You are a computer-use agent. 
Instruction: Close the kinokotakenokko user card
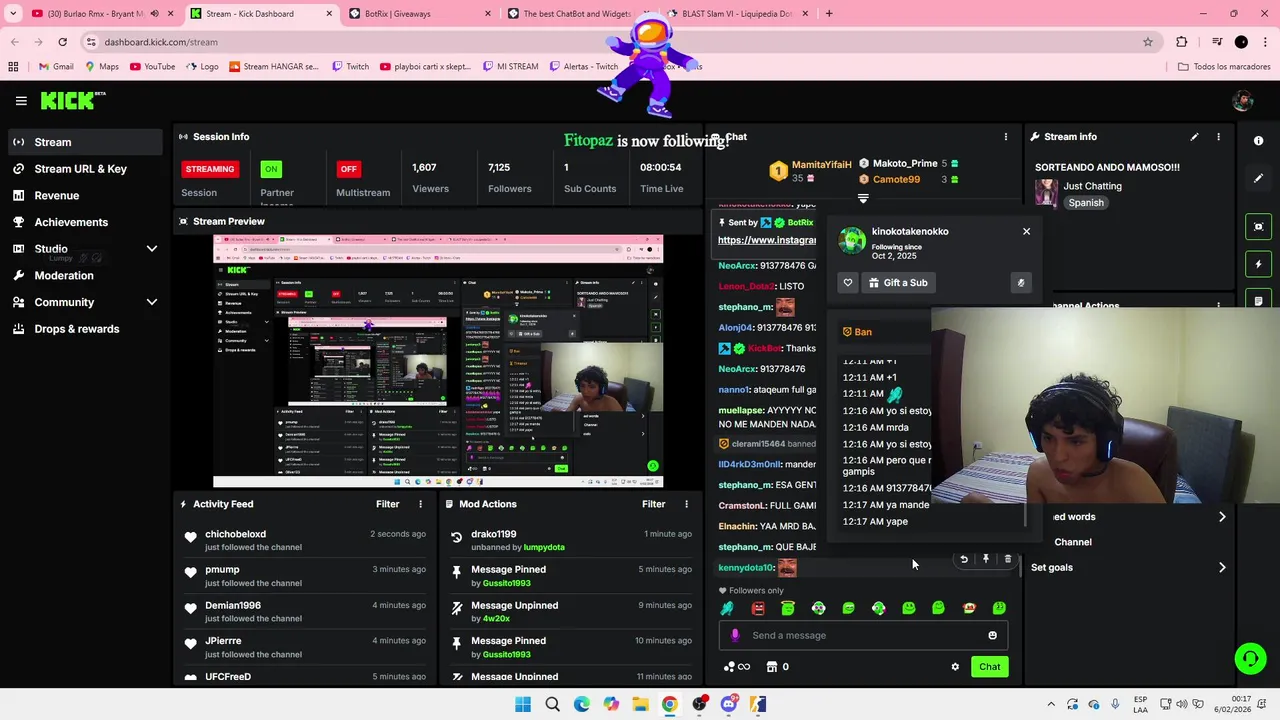(1026, 231)
